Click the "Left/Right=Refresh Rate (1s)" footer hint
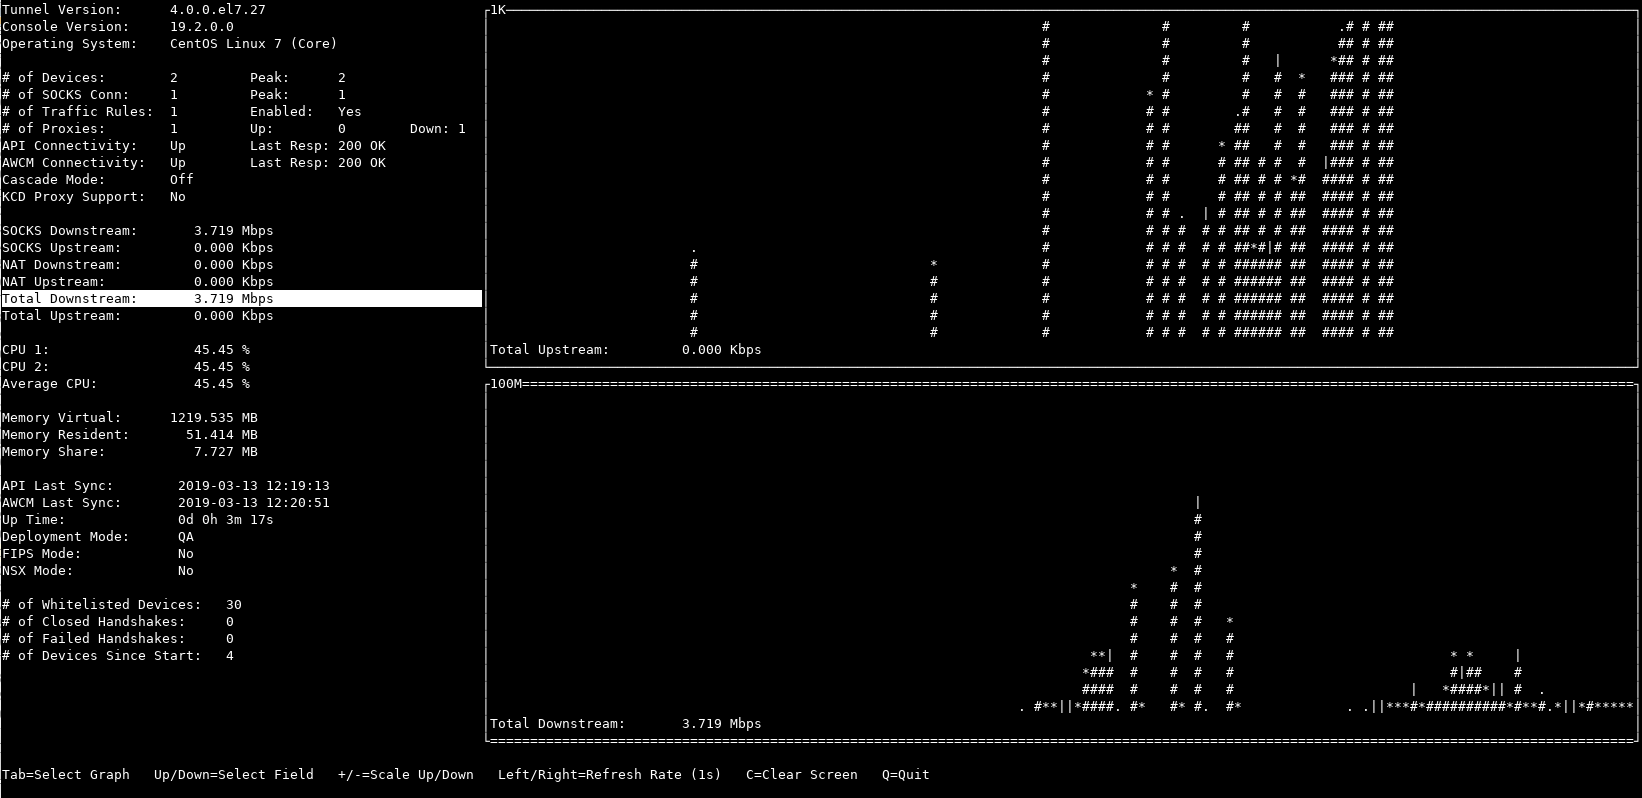The width and height of the screenshot is (1642, 798). click(610, 775)
